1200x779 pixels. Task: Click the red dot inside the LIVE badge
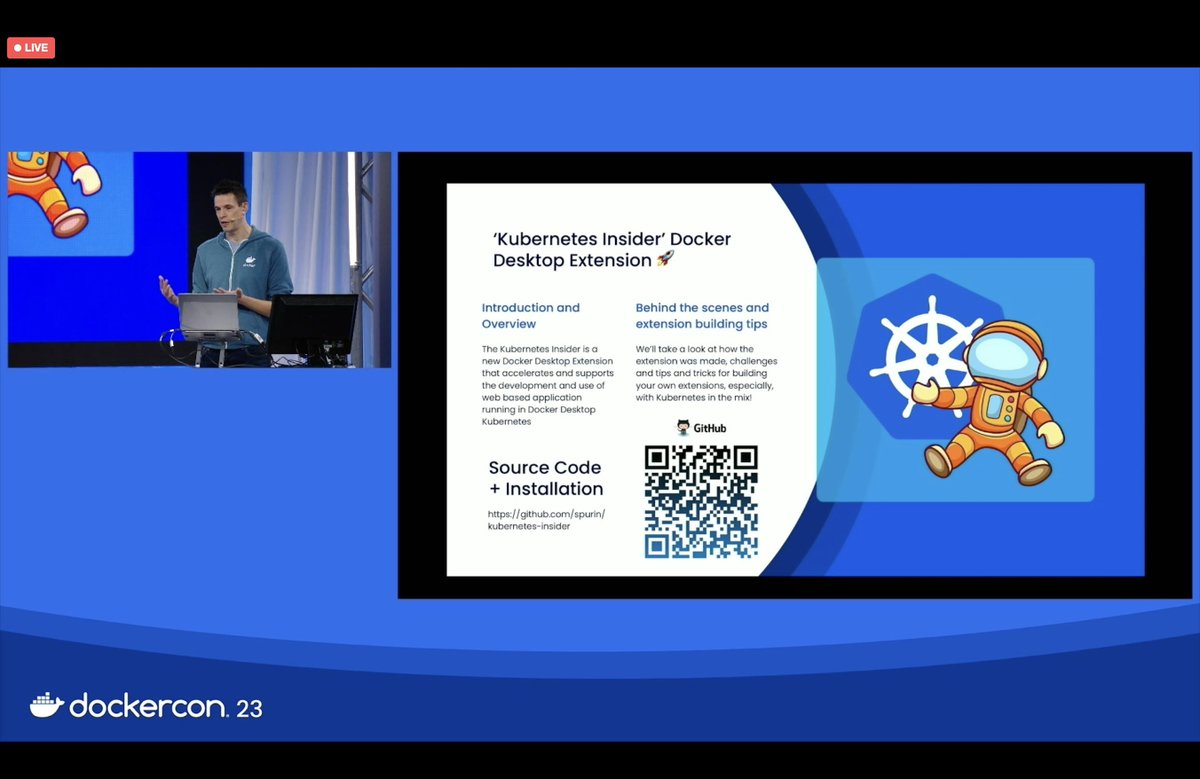(x=17, y=47)
